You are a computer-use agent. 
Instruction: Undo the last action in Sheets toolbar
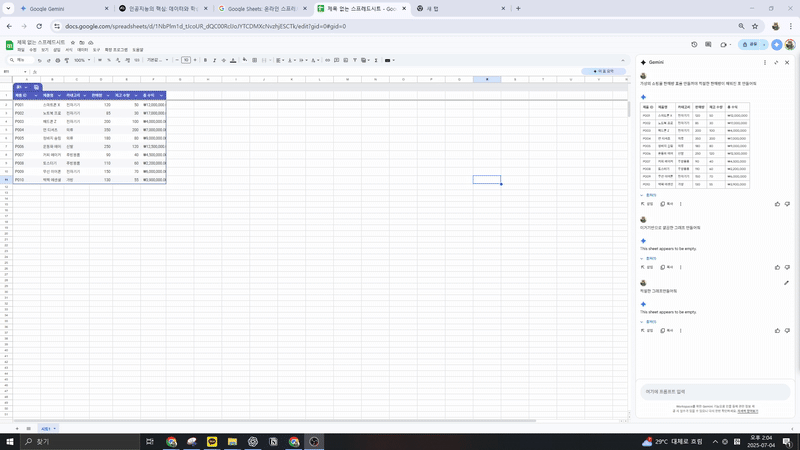[40, 60]
